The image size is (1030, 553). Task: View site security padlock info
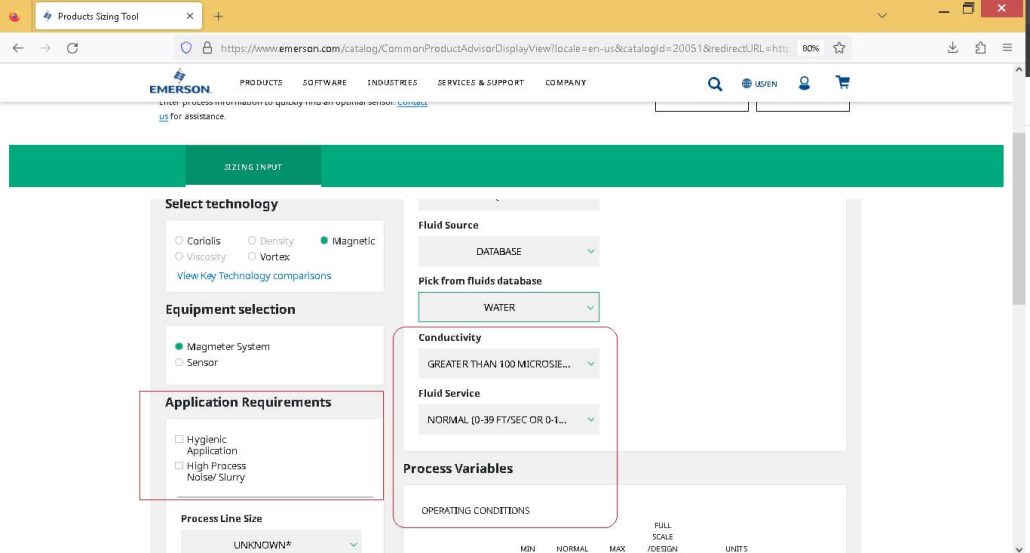(x=207, y=48)
